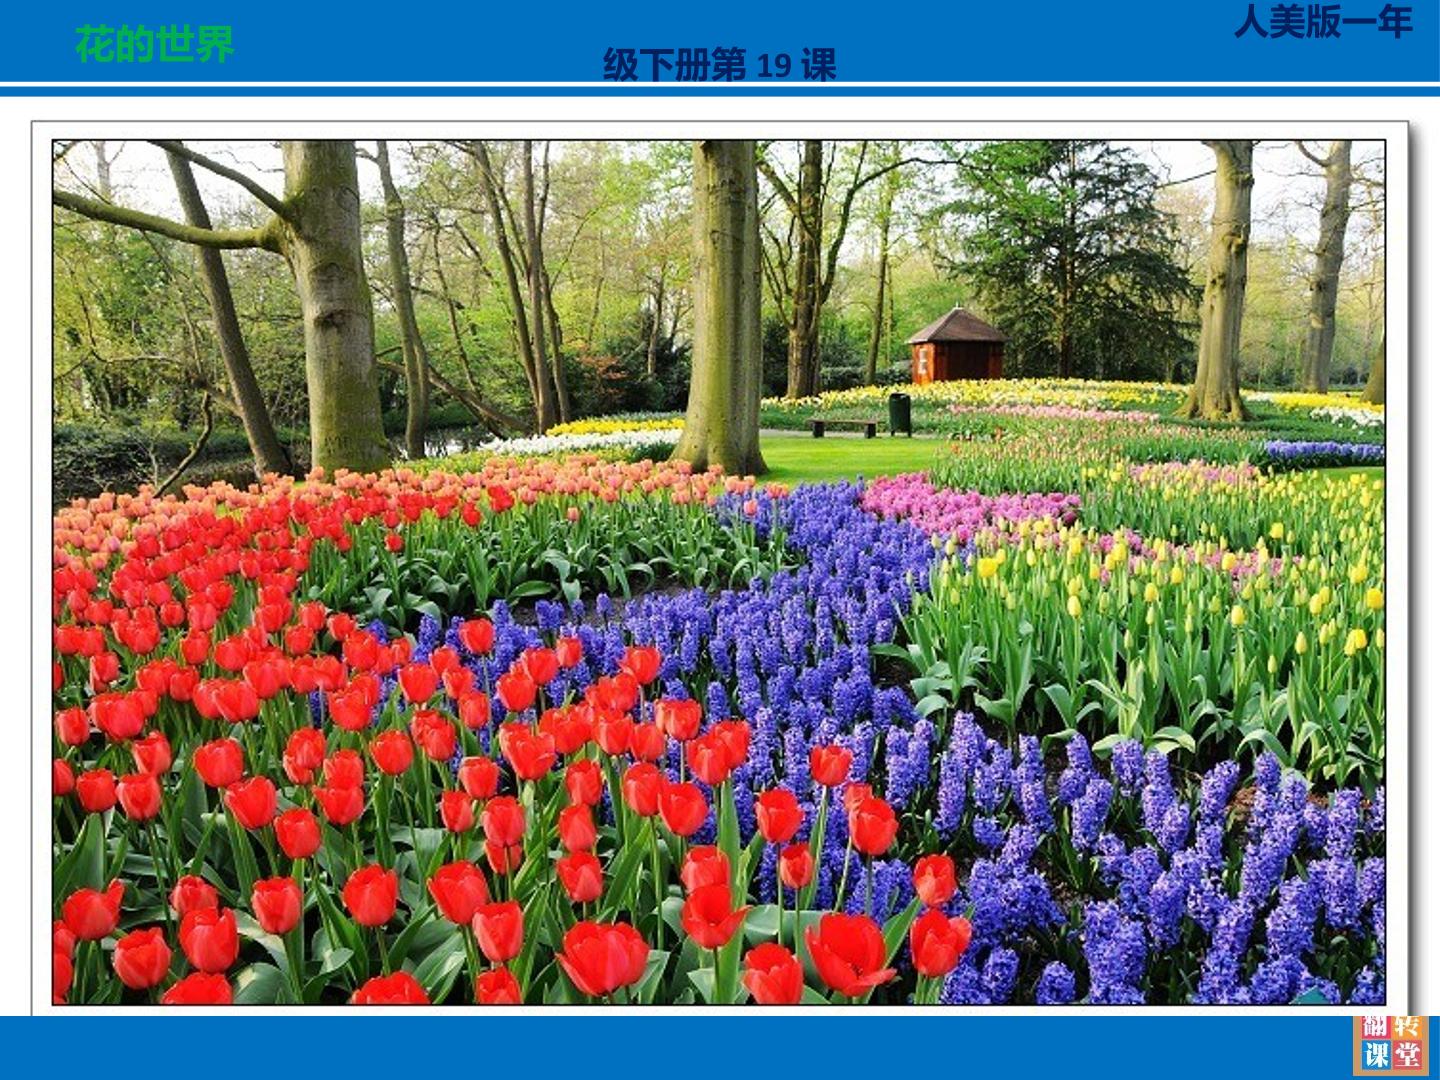Click the blue header banner background

tap(720, 40)
